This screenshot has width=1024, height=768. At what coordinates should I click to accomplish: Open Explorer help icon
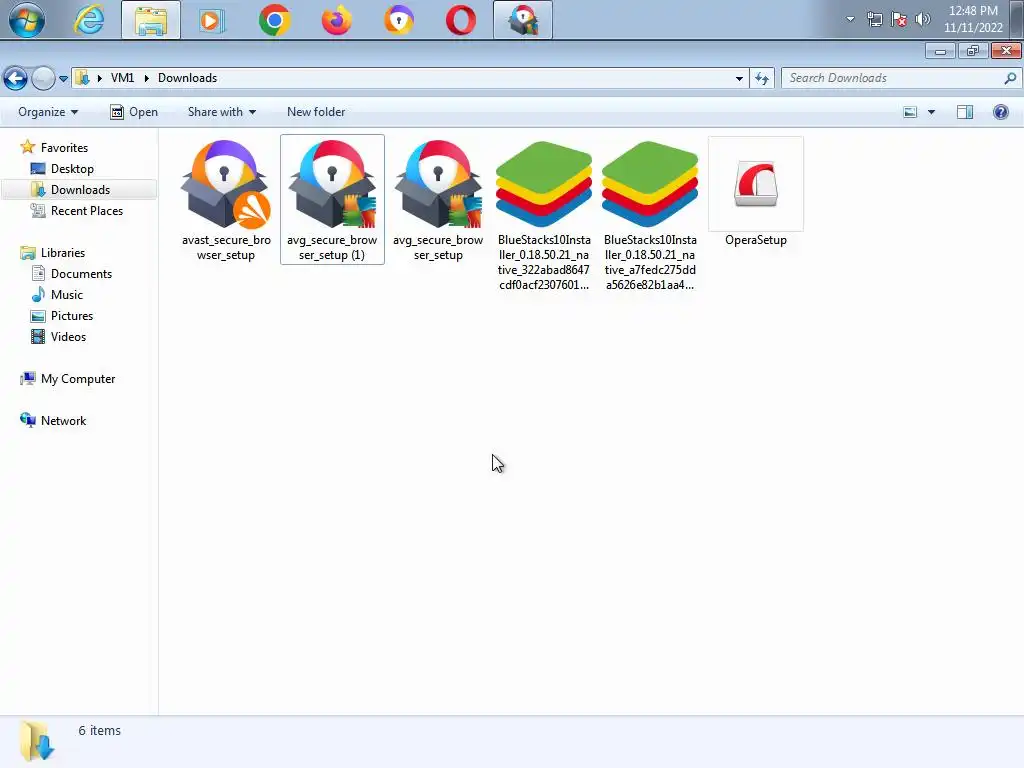(1000, 112)
